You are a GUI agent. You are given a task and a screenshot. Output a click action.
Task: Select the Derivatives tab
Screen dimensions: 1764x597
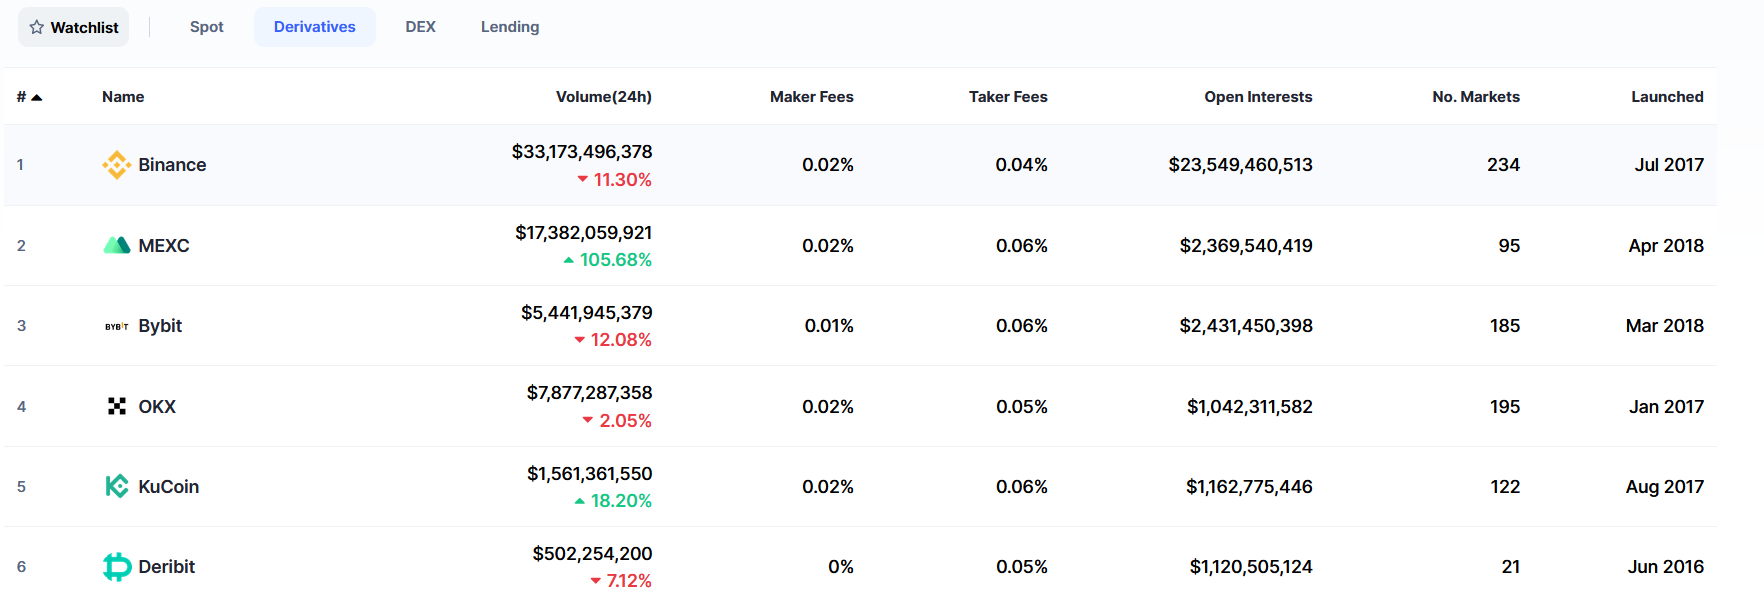[x=314, y=27]
